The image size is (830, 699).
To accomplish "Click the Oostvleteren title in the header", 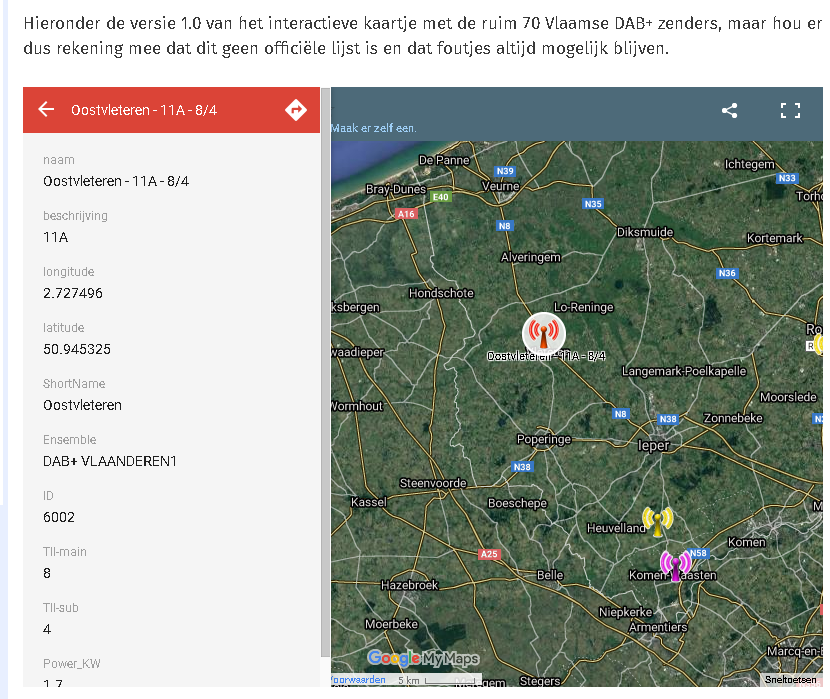I will point(144,110).
